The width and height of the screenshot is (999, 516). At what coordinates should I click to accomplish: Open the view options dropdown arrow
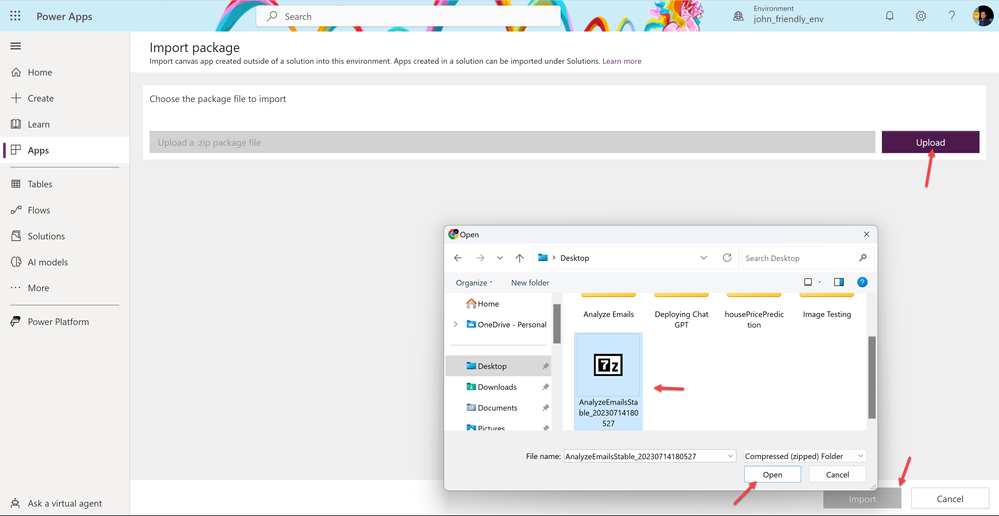[820, 282]
